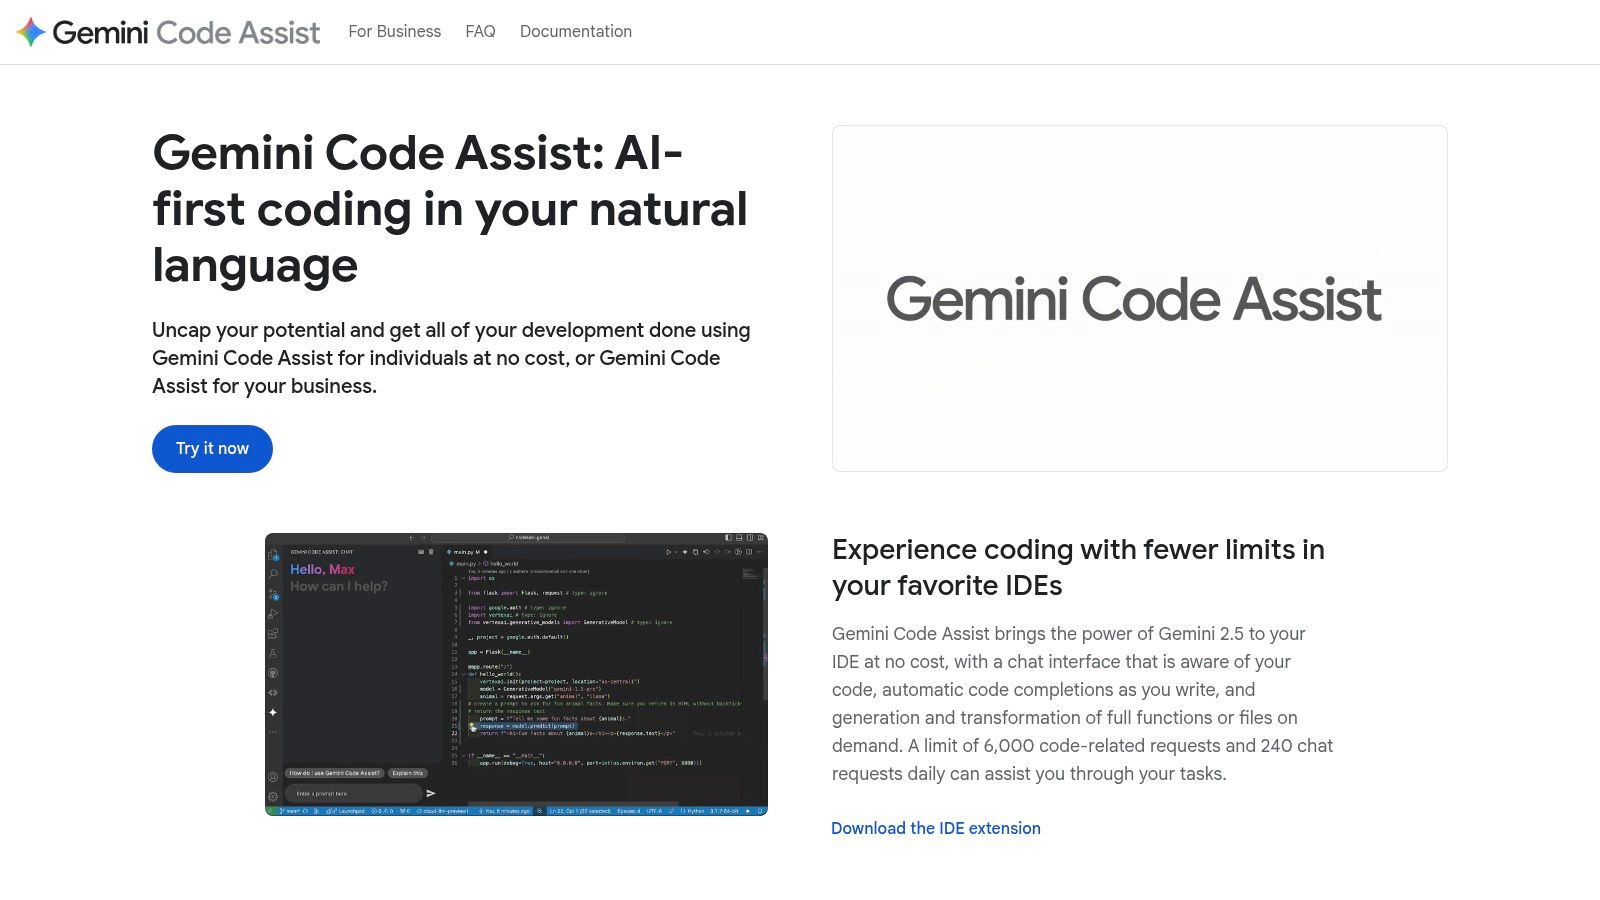Click the Run Python File icon in the editor toolbar
1600x900 pixels.
(668, 552)
